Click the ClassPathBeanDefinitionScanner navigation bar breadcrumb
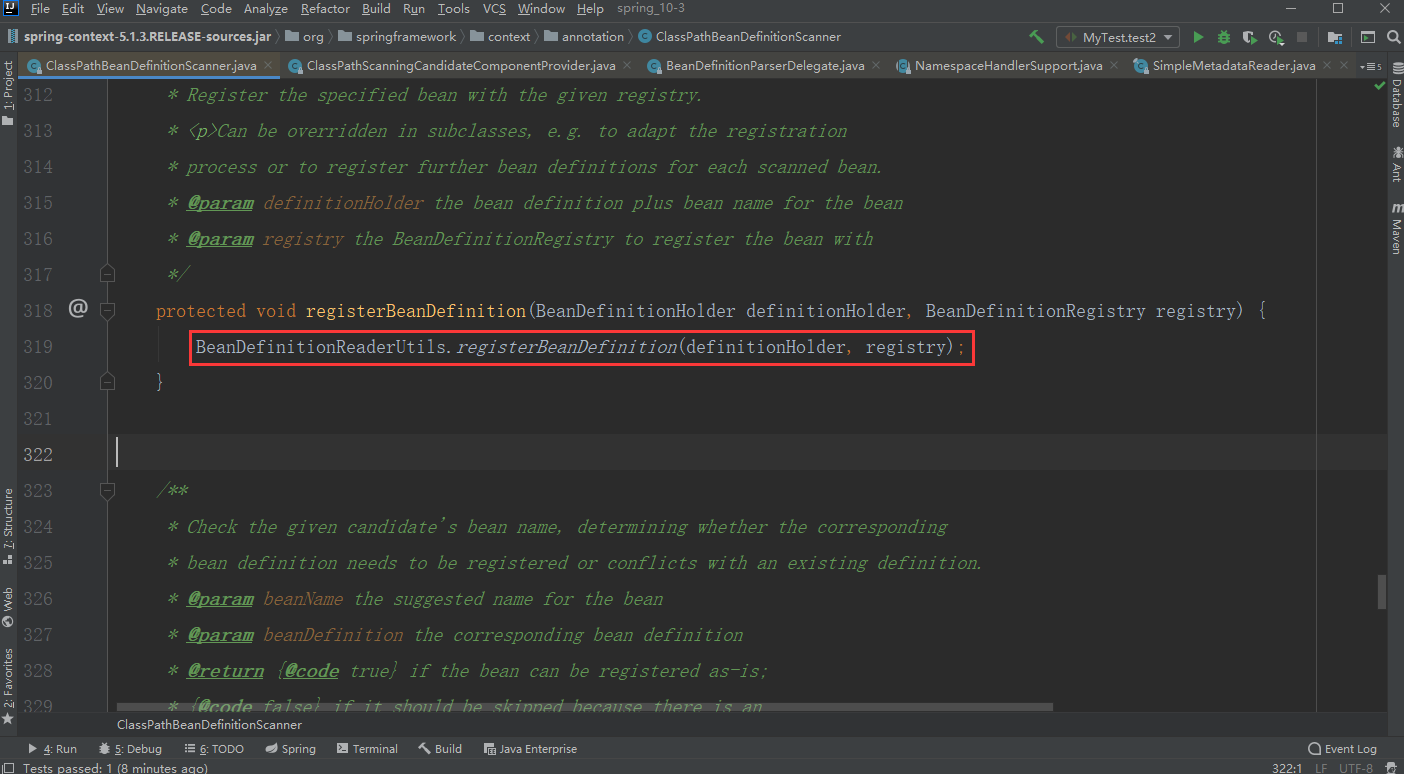Viewport: 1404px width, 774px height. pyautogui.click(x=740, y=37)
